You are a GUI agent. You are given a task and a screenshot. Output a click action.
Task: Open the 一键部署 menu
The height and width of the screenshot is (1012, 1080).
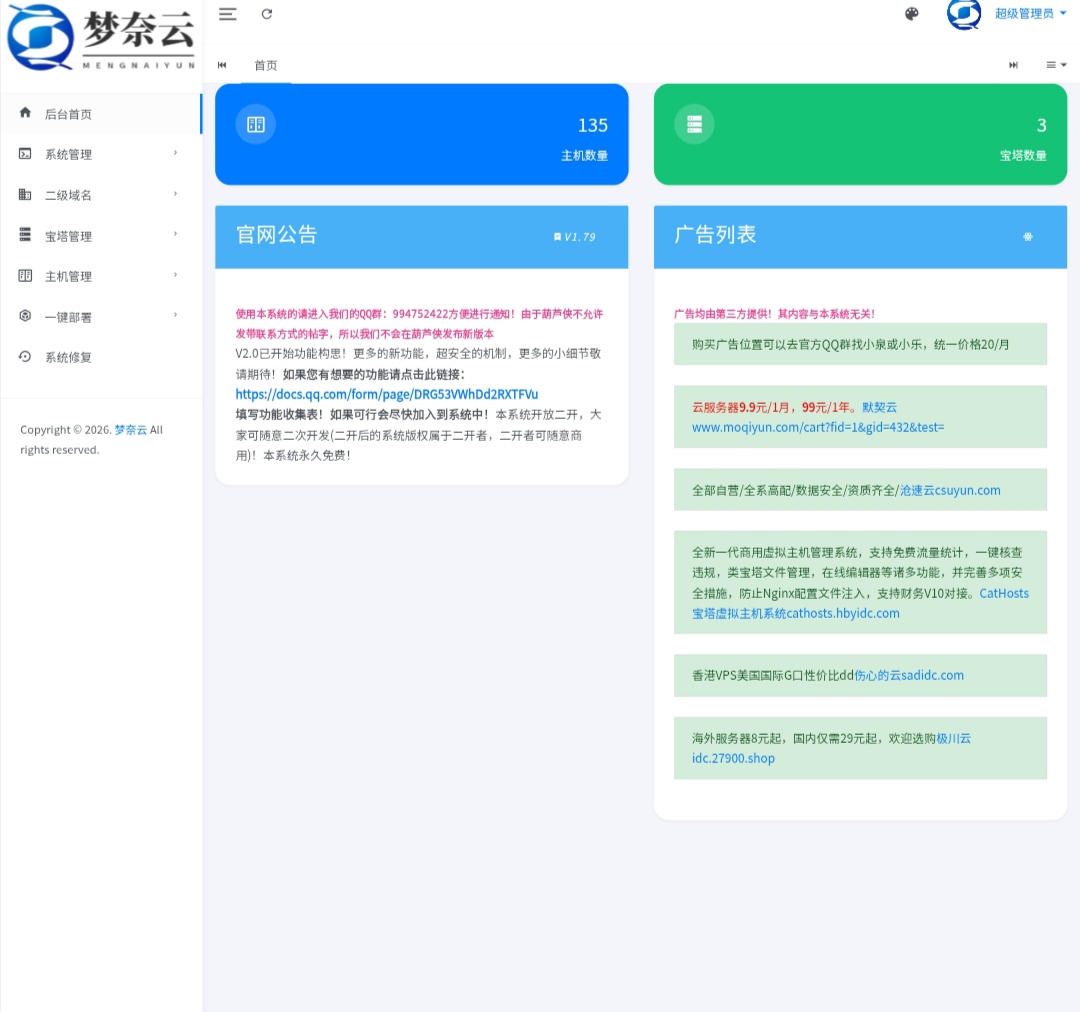(101, 317)
